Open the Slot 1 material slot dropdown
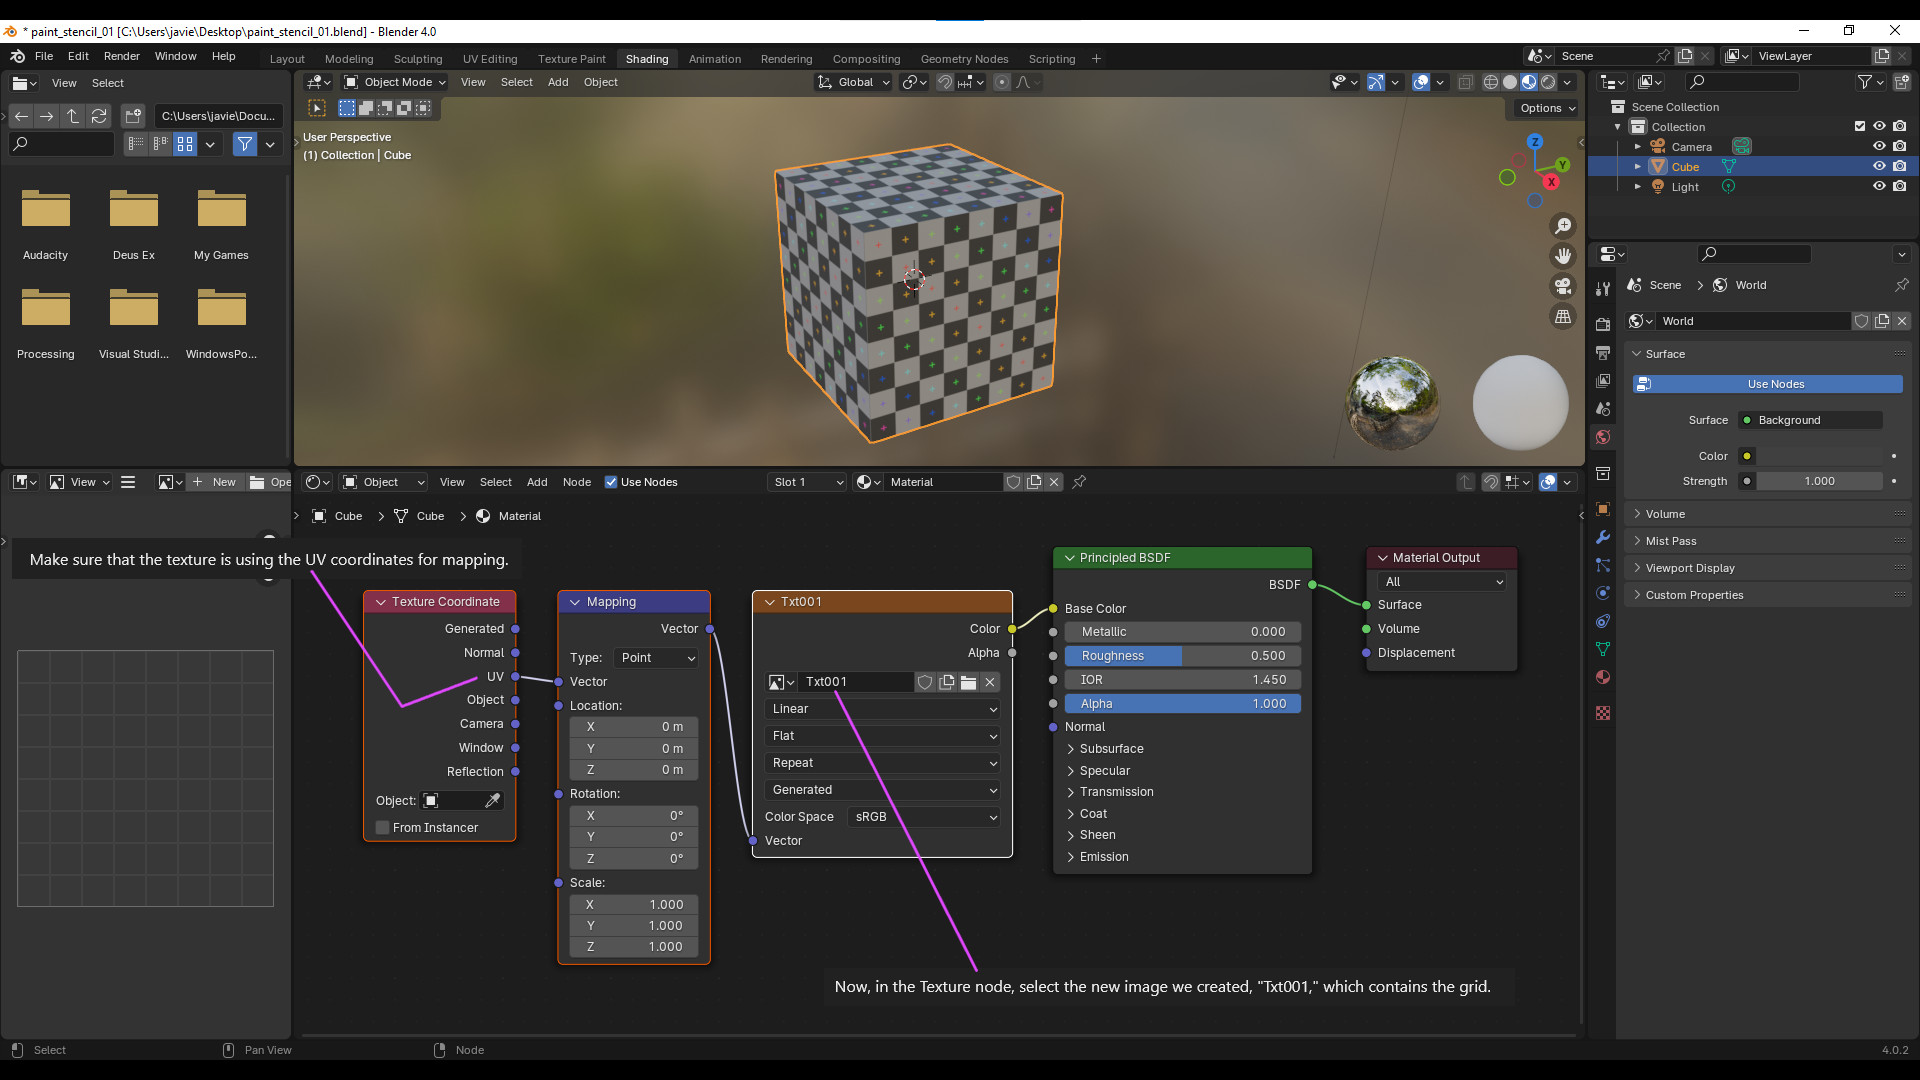This screenshot has width=1920, height=1080. 808,482
